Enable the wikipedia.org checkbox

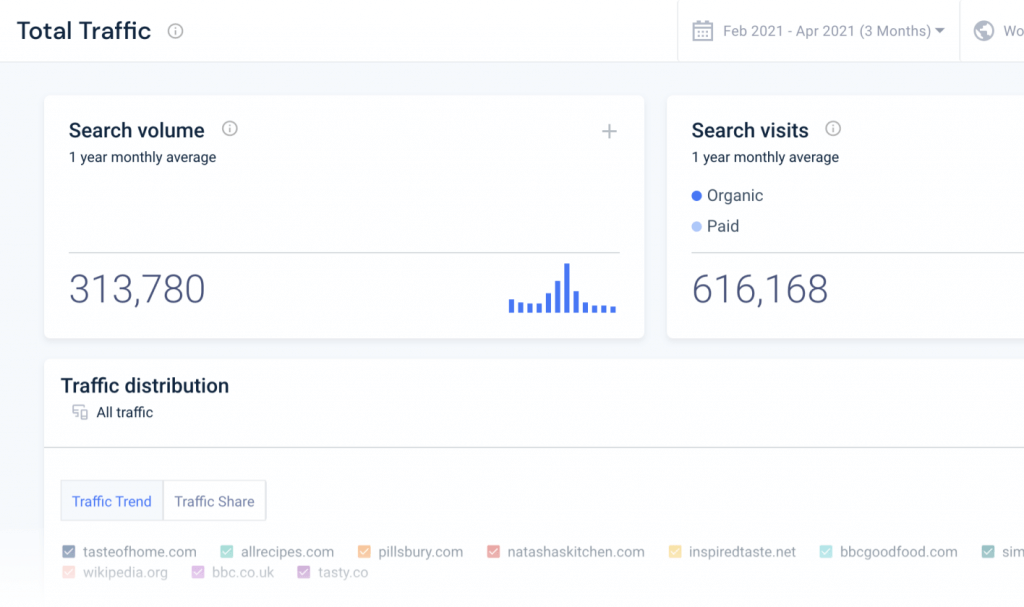(x=69, y=572)
